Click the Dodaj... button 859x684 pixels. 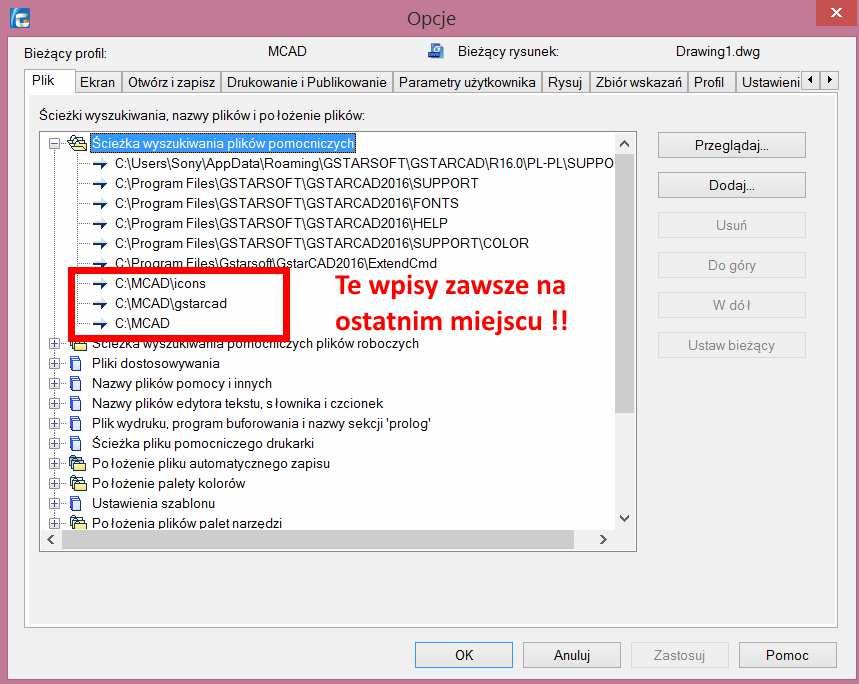click(731, 185)
